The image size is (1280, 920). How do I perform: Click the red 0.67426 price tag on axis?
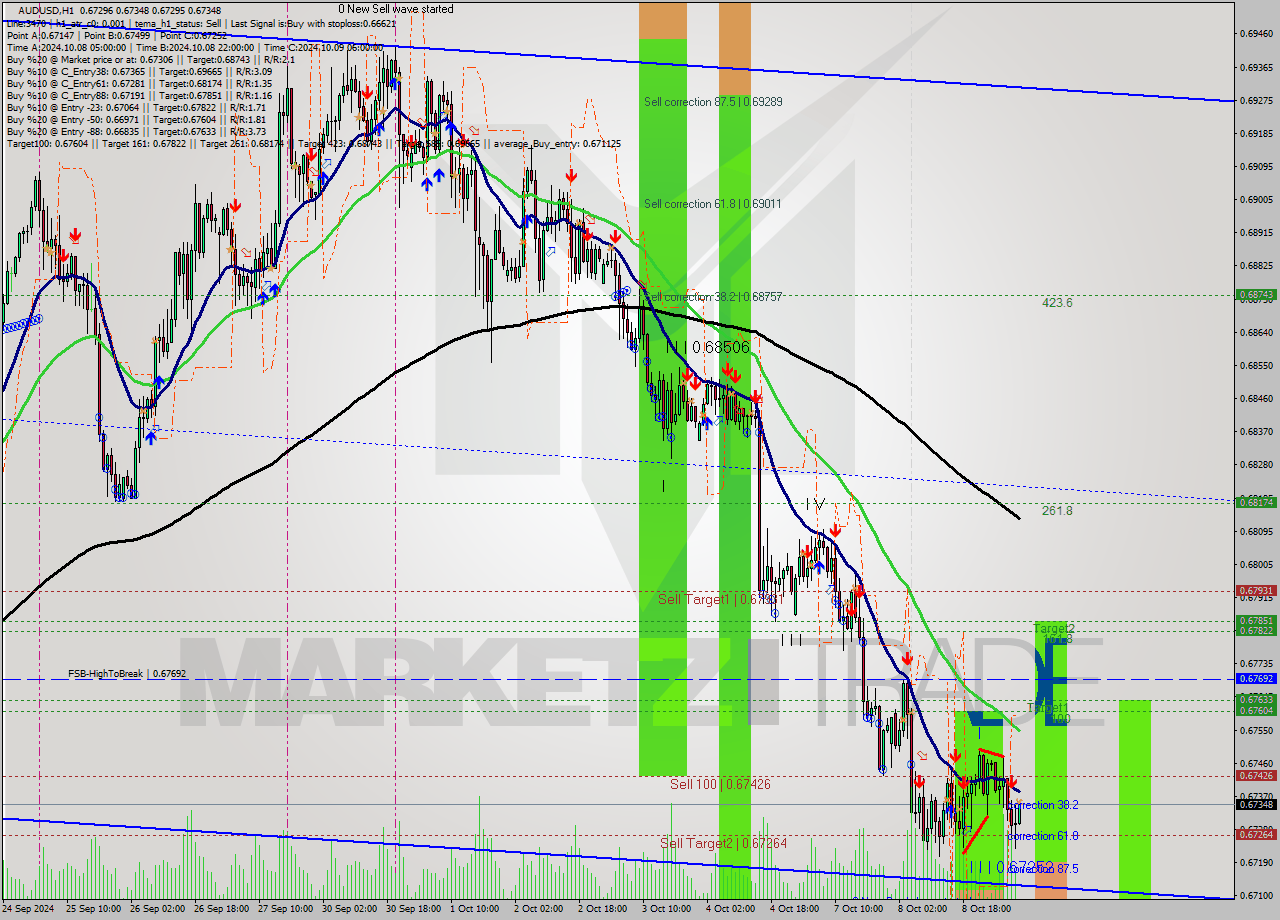tap(1257, 775)
